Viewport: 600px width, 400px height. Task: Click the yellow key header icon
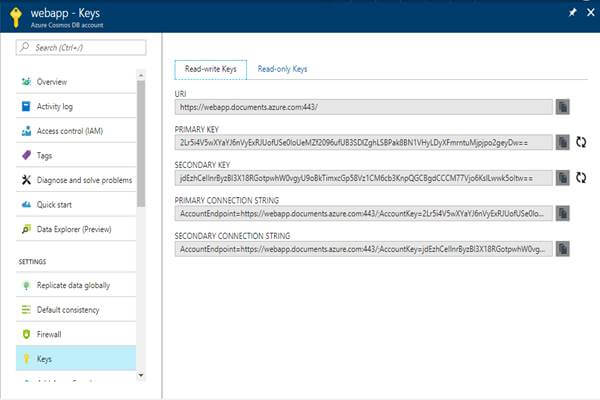pyautogui.click(x=16, y=17)
